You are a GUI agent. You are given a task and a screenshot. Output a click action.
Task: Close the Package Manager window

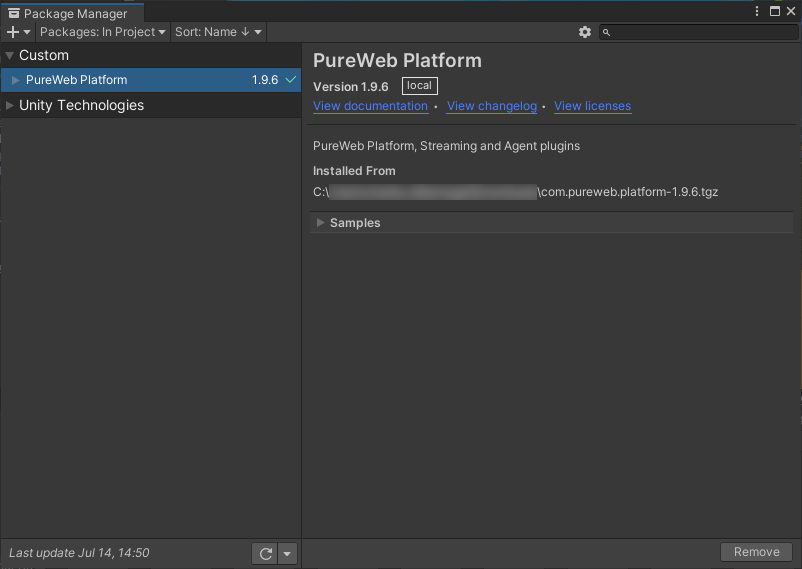(791, 11)
